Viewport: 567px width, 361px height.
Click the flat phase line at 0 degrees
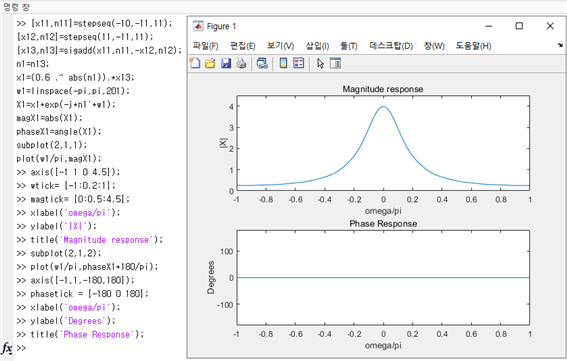click(x=383, y=277)
